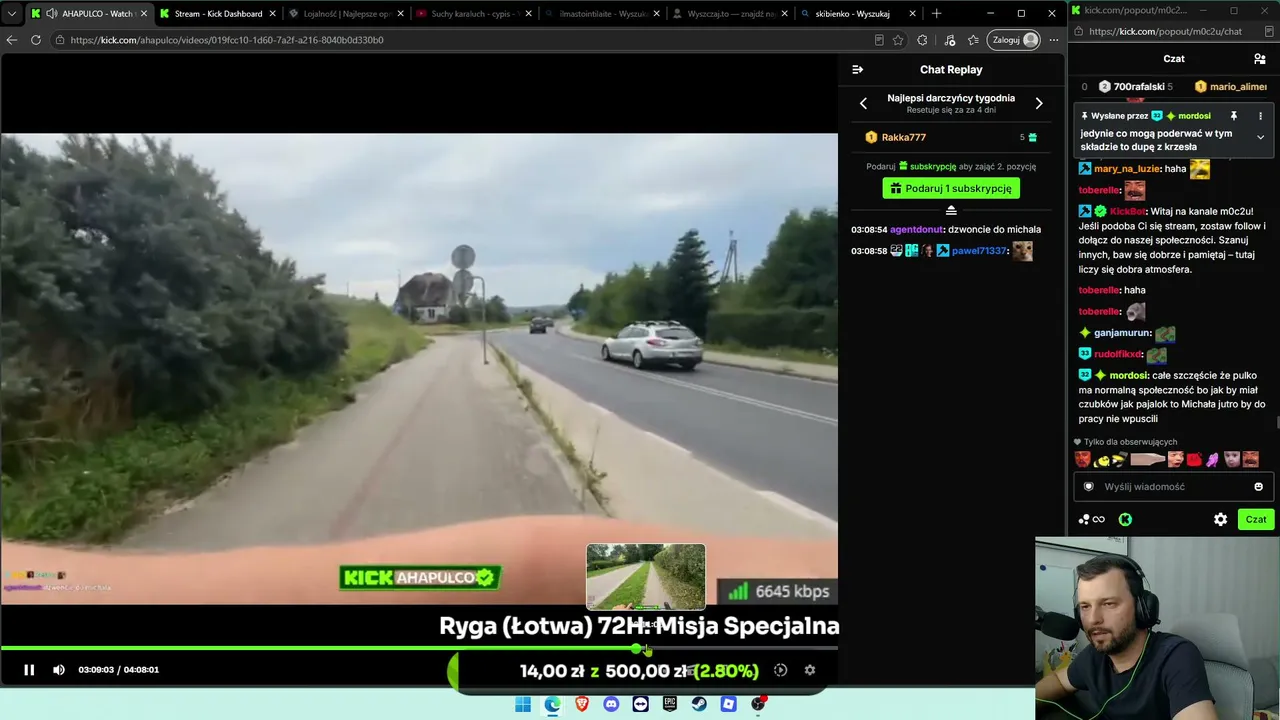Screen dimensions: 1280x720
Task: Unpin the pinned mordosi message
Action: pyautogui.click(x=1234, y=116)
